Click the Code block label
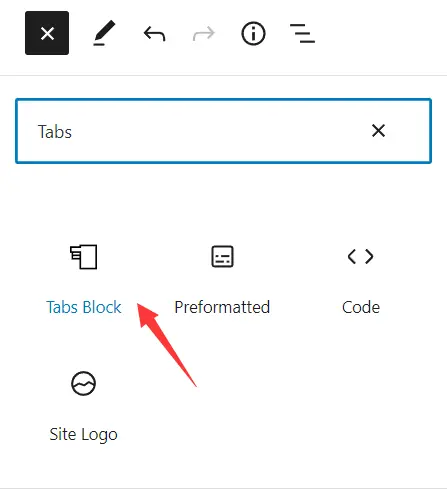This screenshot has width=447, height=492. (x=361, y=307)
